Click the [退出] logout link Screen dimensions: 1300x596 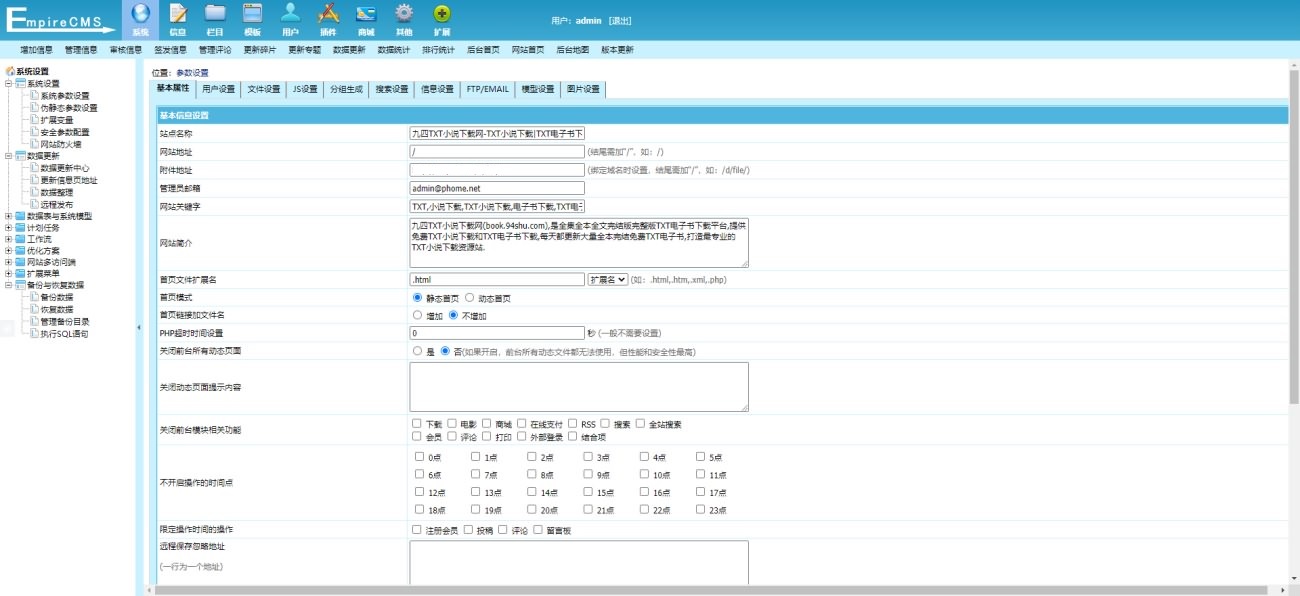pos(620,21)
